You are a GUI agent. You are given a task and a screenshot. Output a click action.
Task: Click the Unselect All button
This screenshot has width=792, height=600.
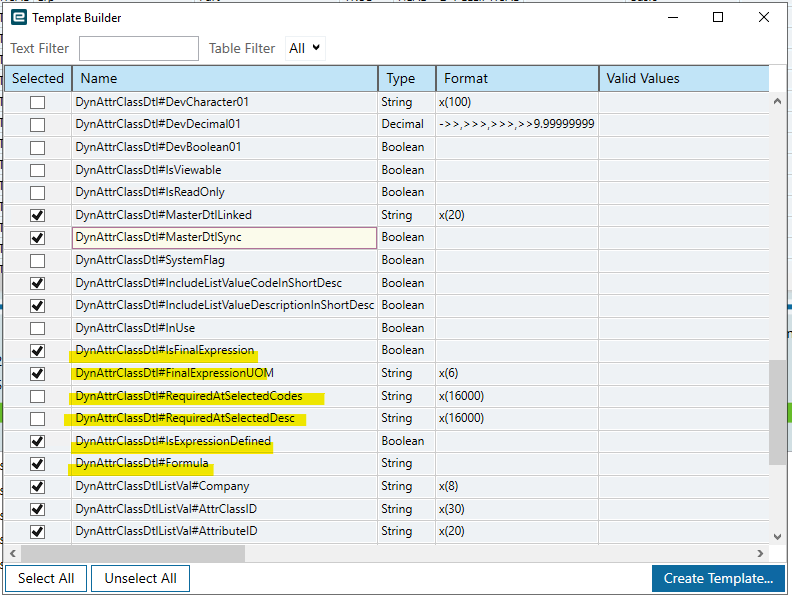click(140, 578)
